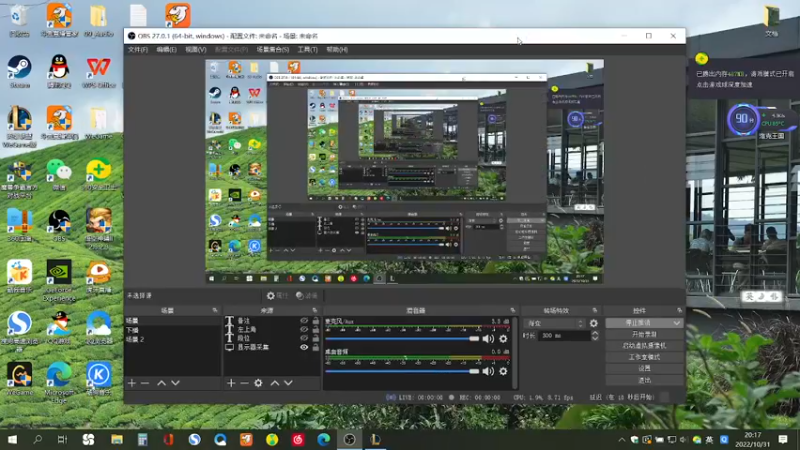This screenshot has width=800, height=450.
Task: Click the 启动虚拟摄像机 button
Action: (x=644, y=345)
